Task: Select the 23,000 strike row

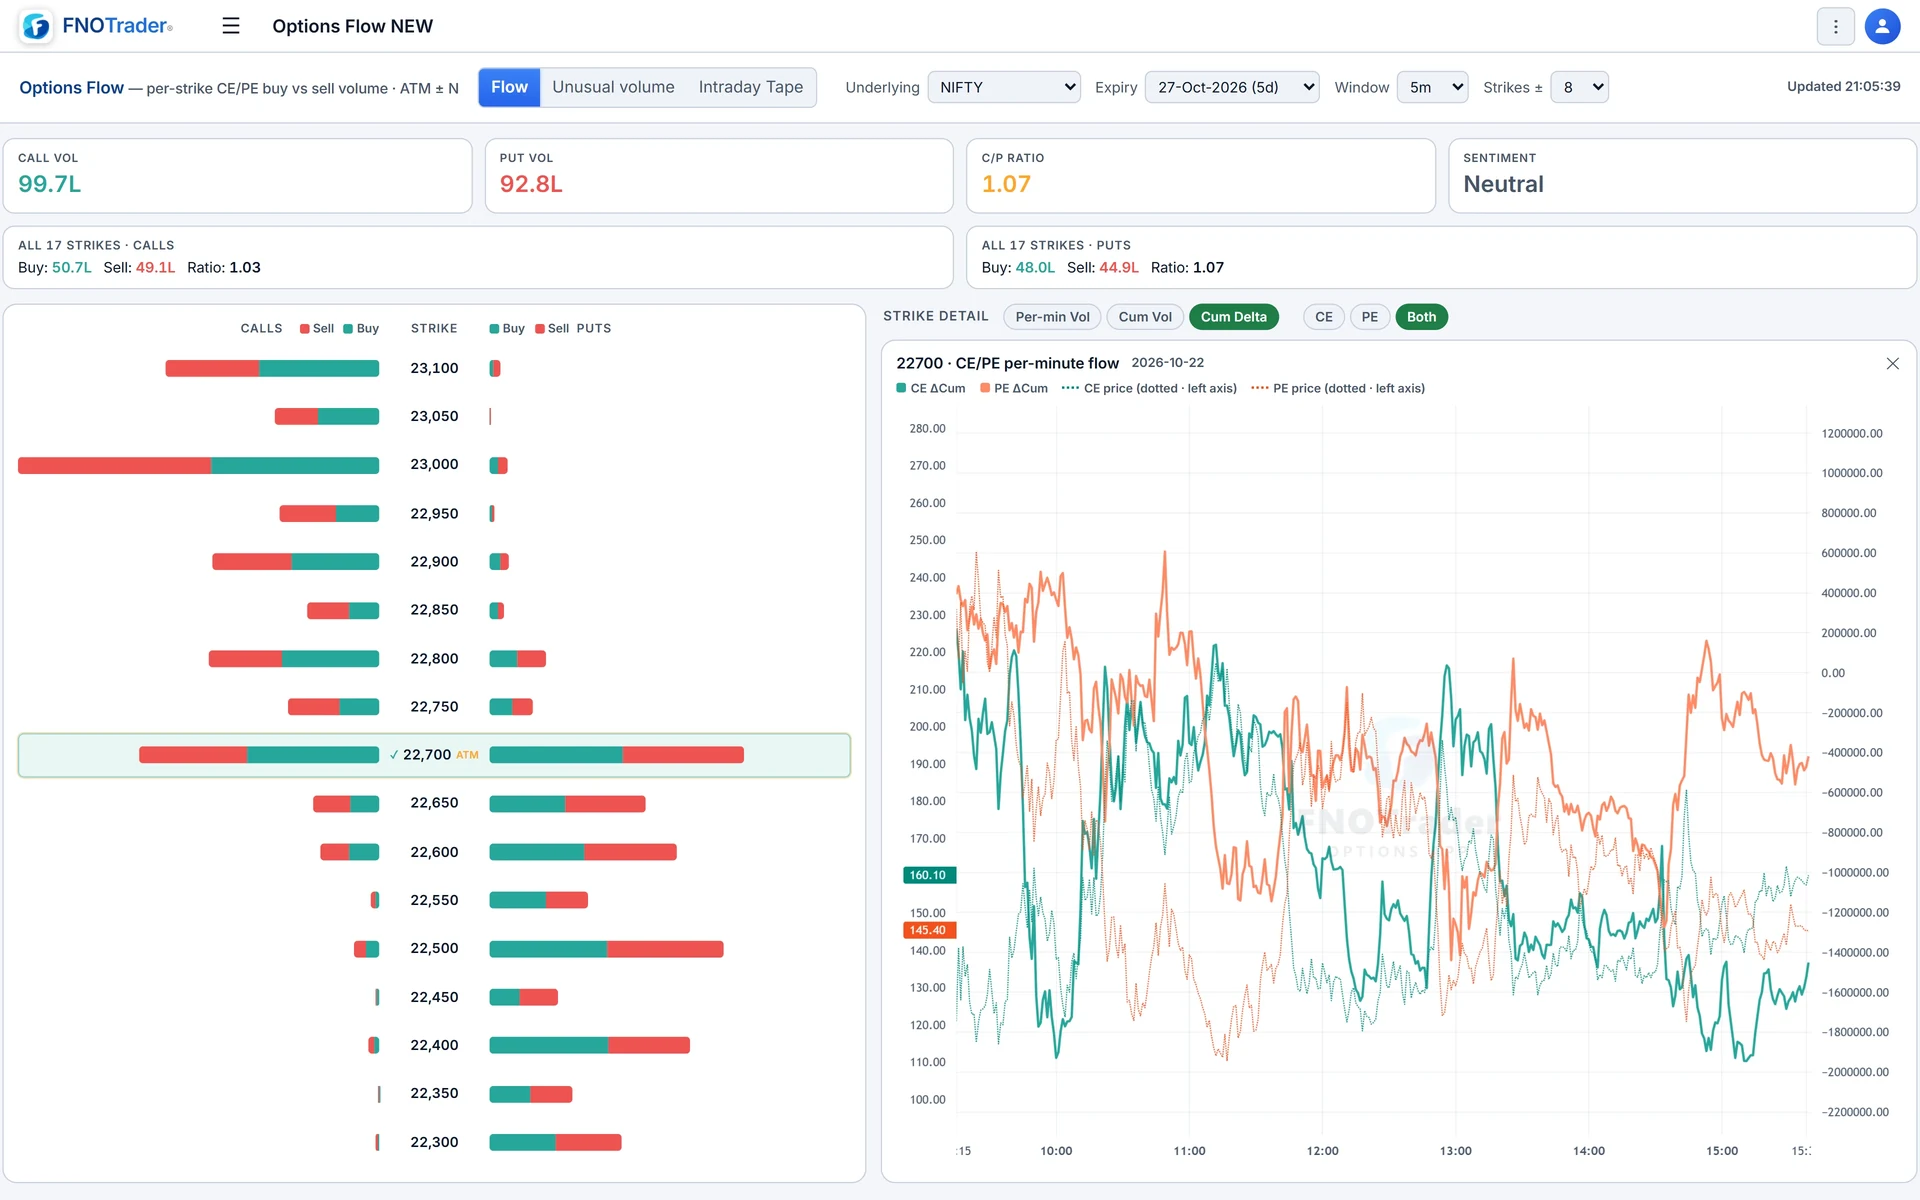Action: click(434, 465)
